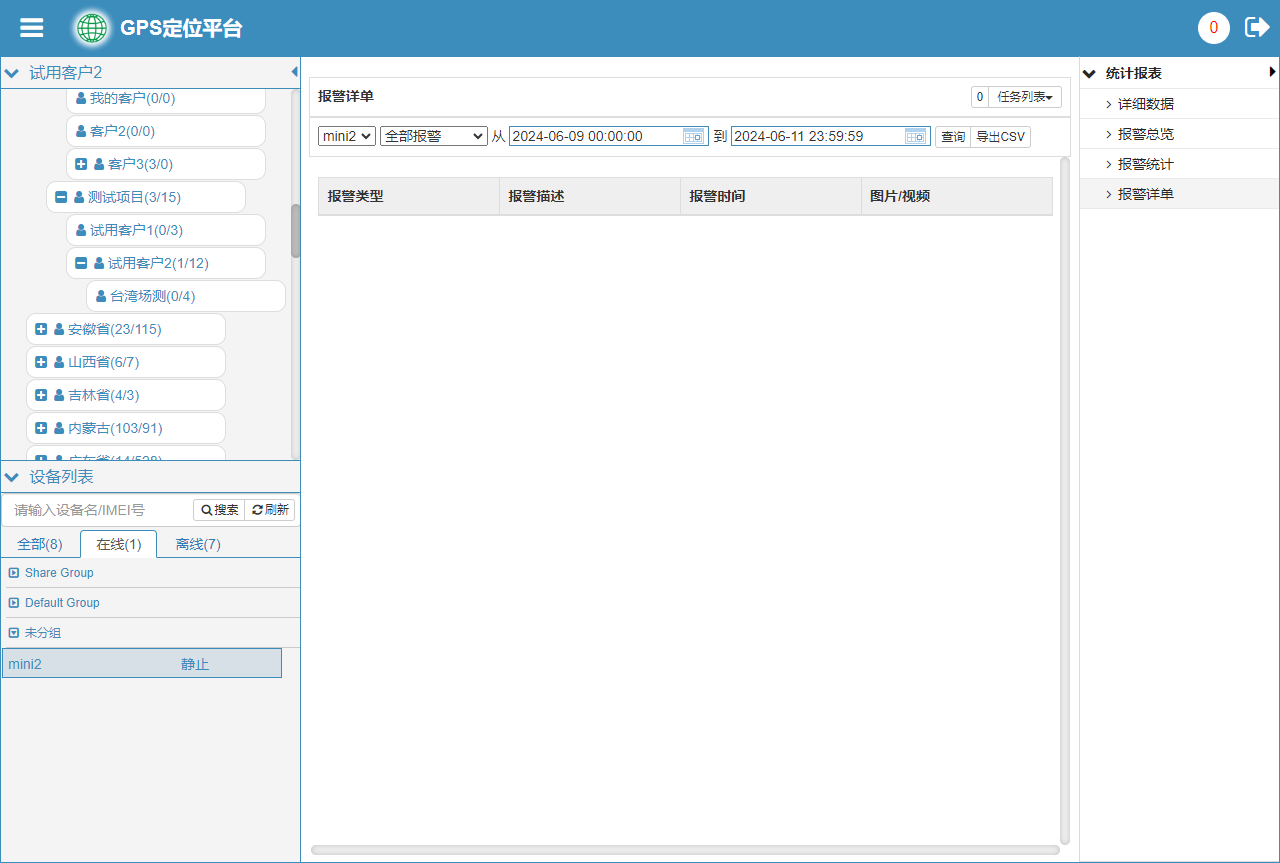Expand the 安徽省 tree node
This screenshot has height=863, width=1280.
point(41,329)
